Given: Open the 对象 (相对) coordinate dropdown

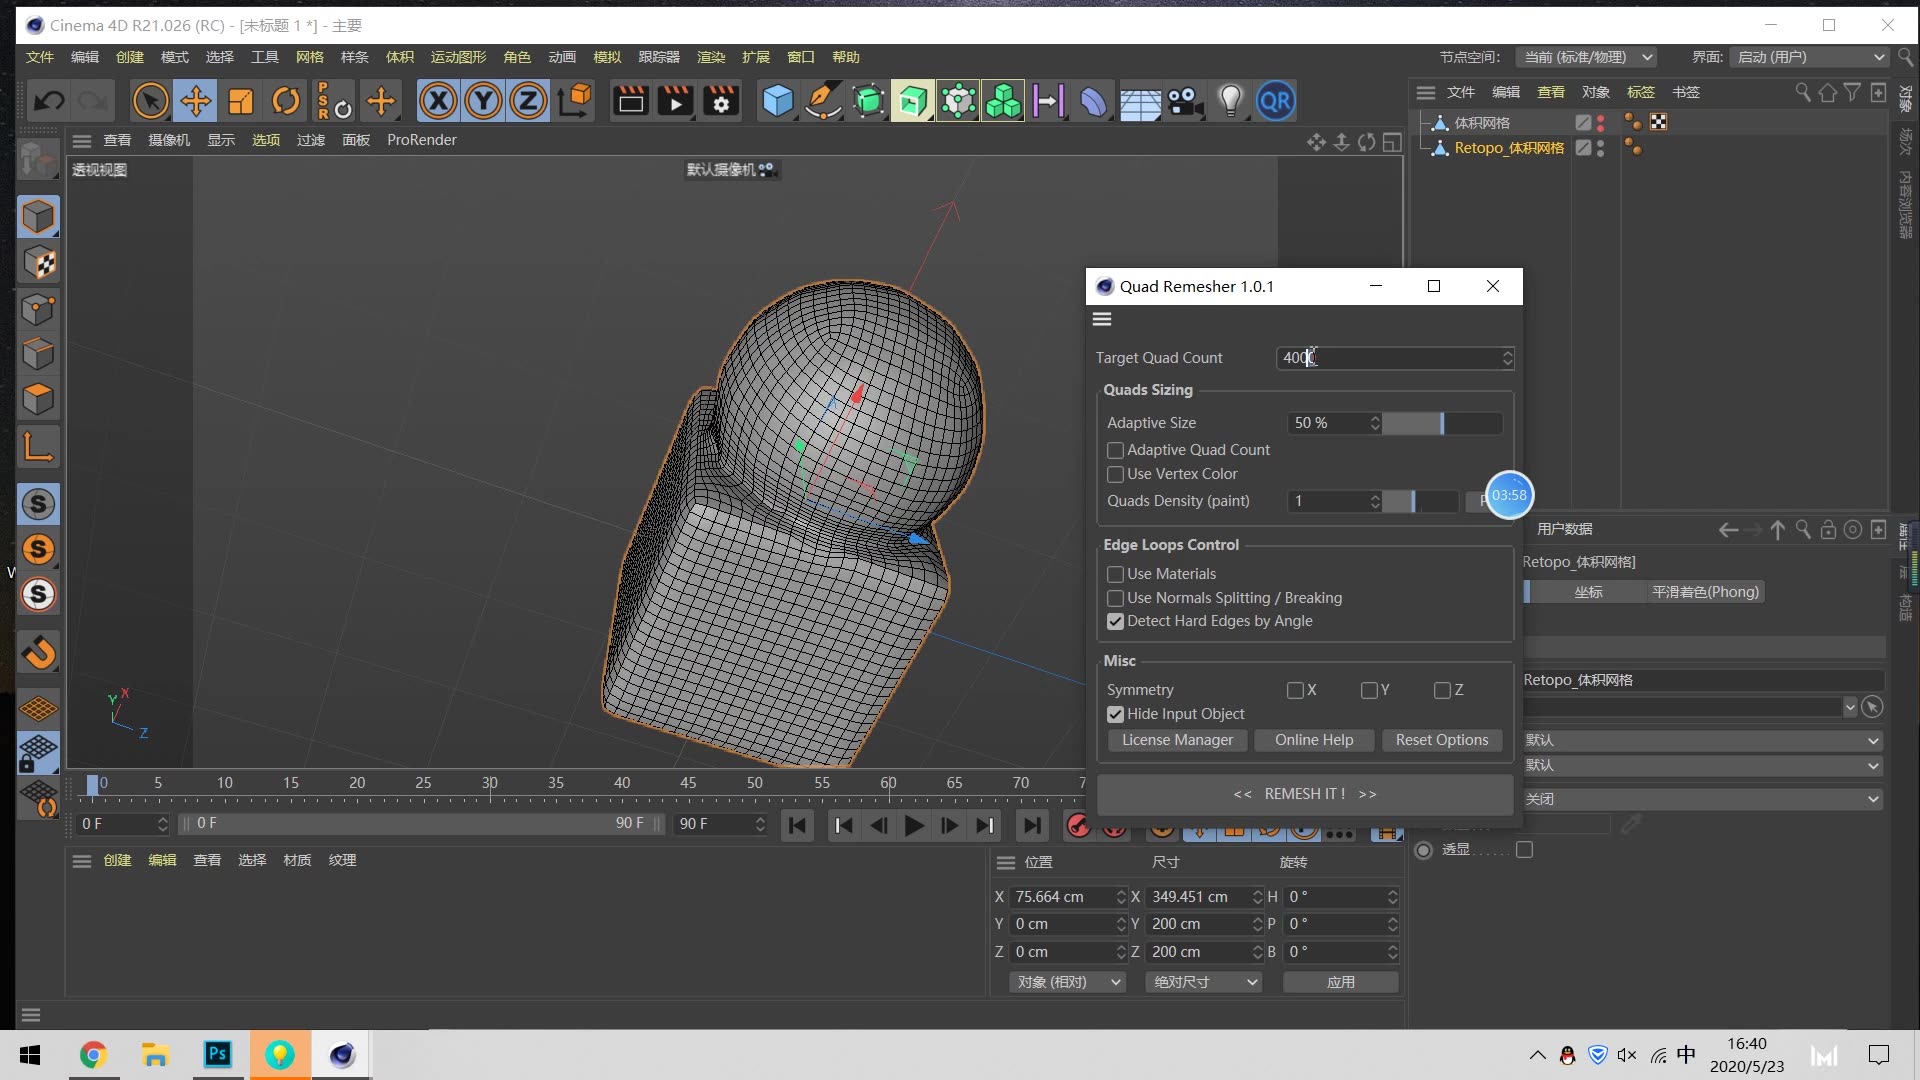Looking at the screenshot, I should [x=1068, y=982].
